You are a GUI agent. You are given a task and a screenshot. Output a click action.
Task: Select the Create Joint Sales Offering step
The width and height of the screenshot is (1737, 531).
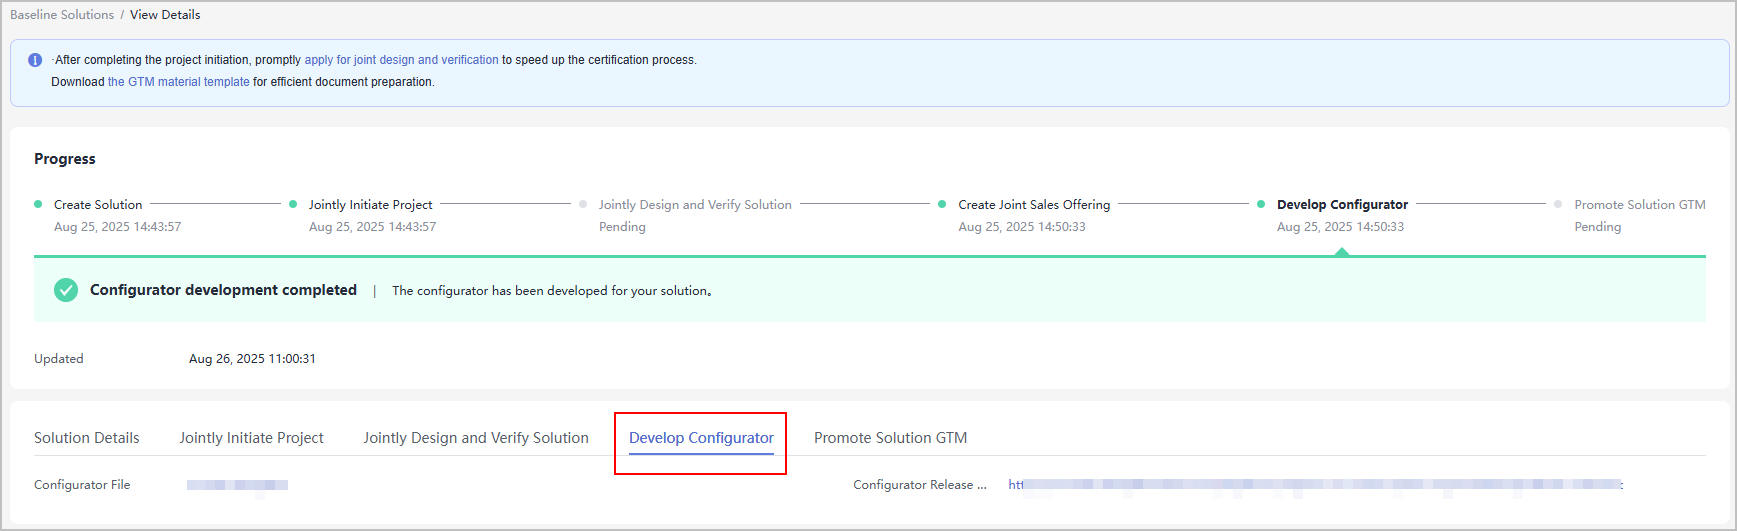[x=1034, y=205]
